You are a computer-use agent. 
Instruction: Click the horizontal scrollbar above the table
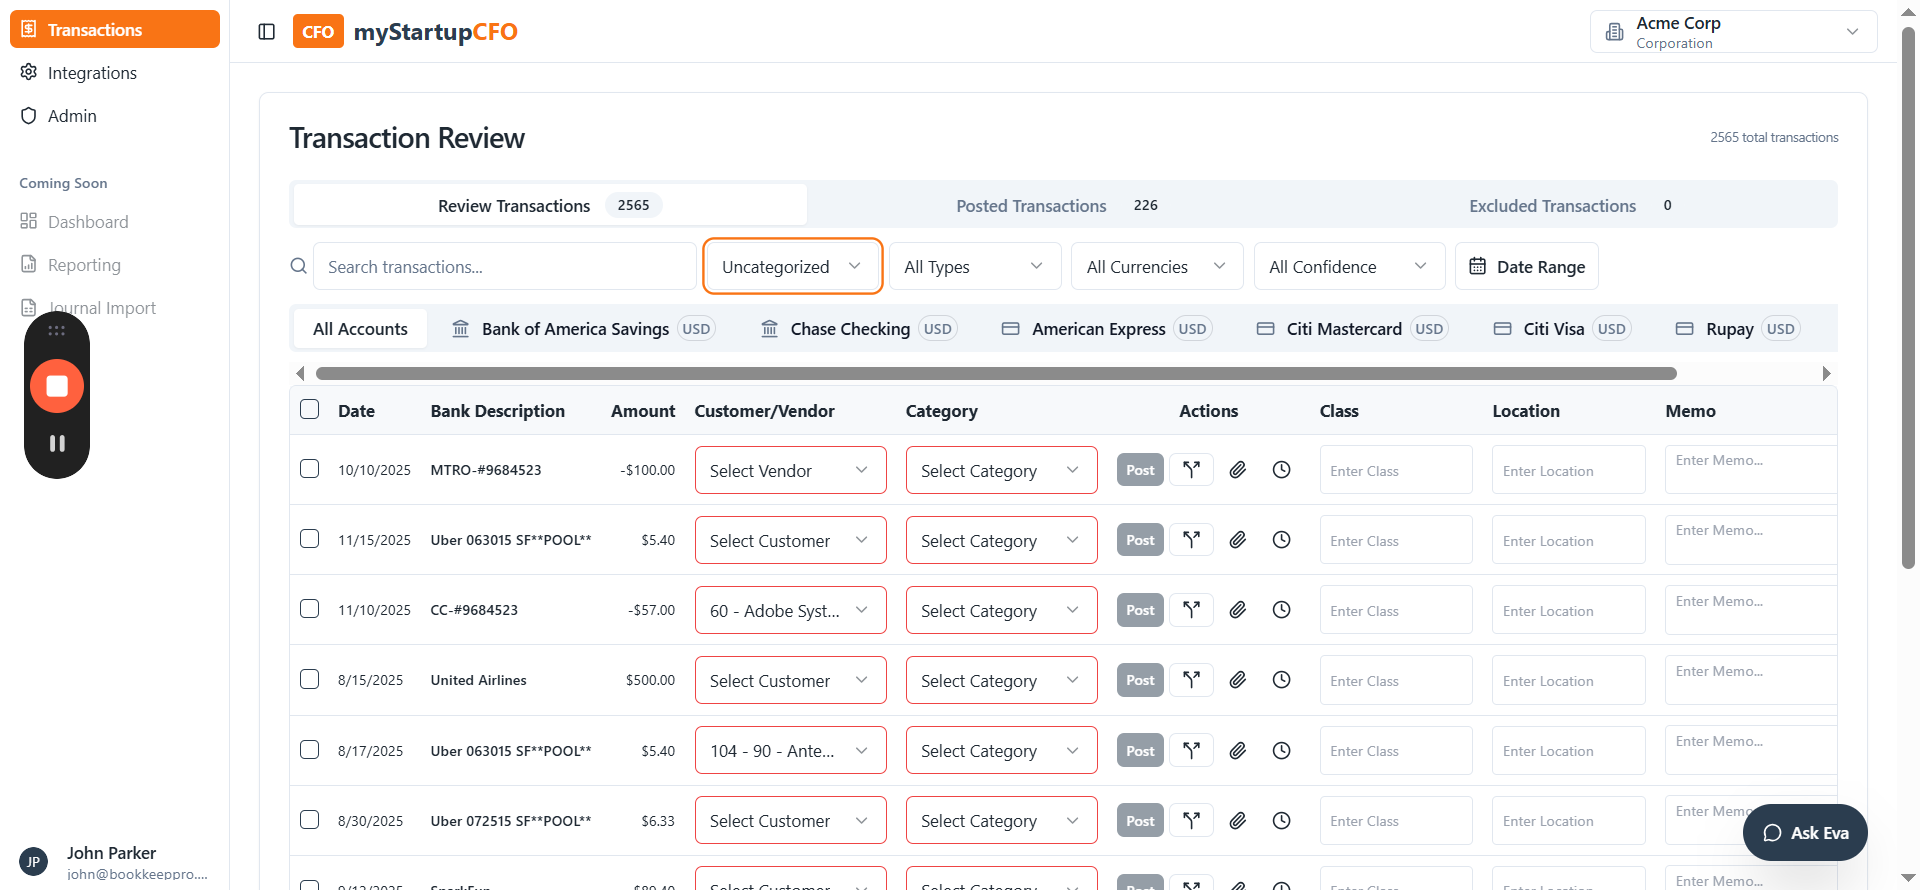pos(996,373)
